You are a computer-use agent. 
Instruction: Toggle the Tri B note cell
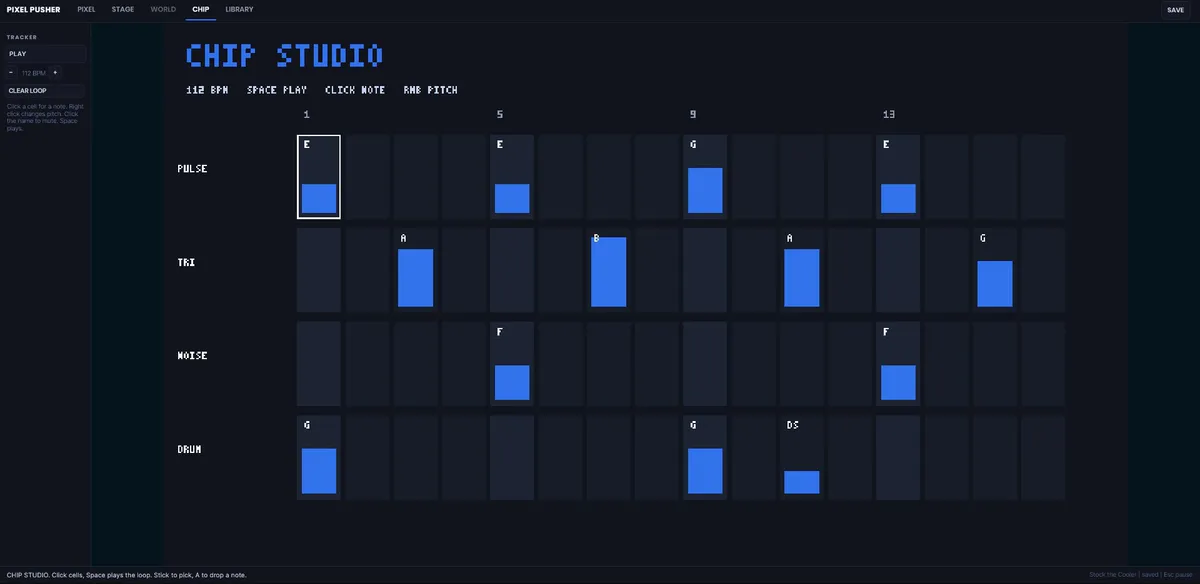(x=608, y=270)
